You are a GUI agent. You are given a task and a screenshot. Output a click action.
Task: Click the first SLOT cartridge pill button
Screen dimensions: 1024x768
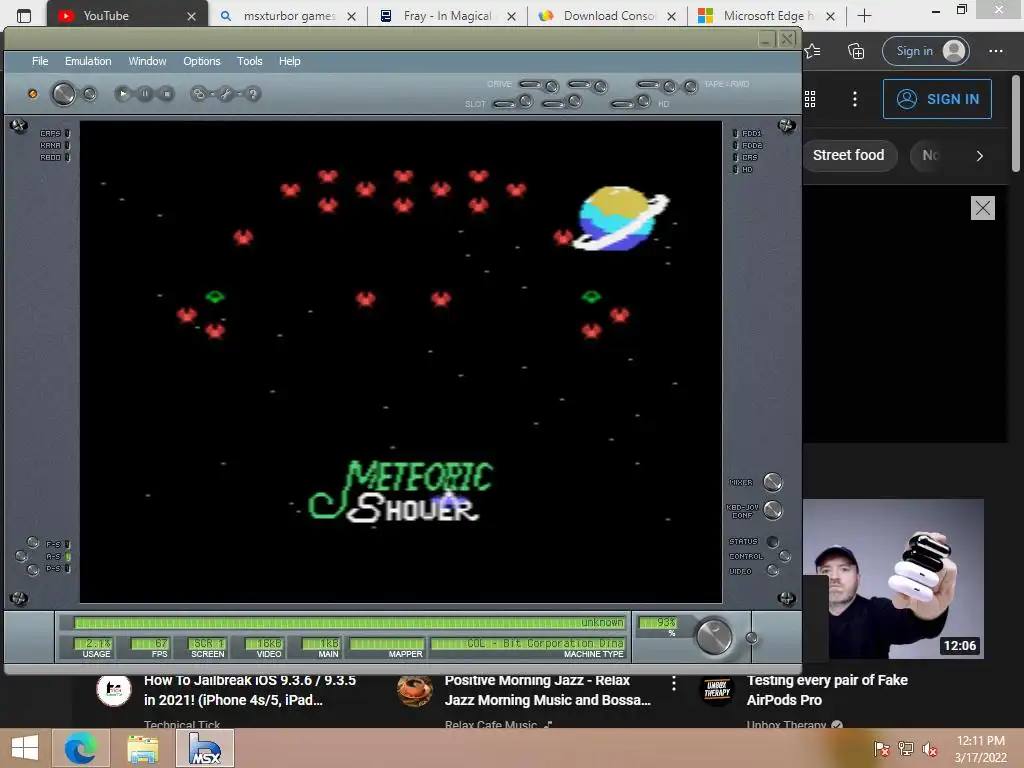click(x=504, y=104)
